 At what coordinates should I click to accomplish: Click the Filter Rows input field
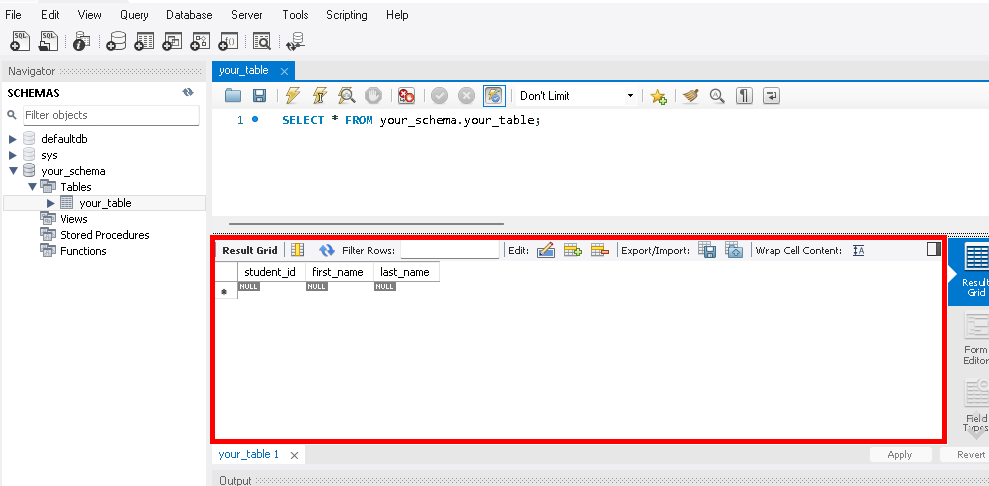pyautogui.click(x=450, y=250)
